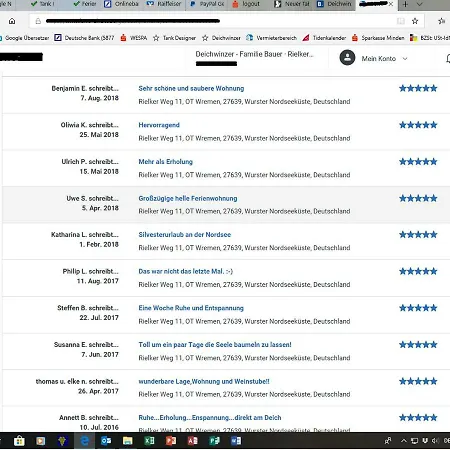Image resolution: width=450 pixels, height=450 pixels.
Task: Add page to favorites with star icon
Action: pyautogui.click(x=415, y=21)
